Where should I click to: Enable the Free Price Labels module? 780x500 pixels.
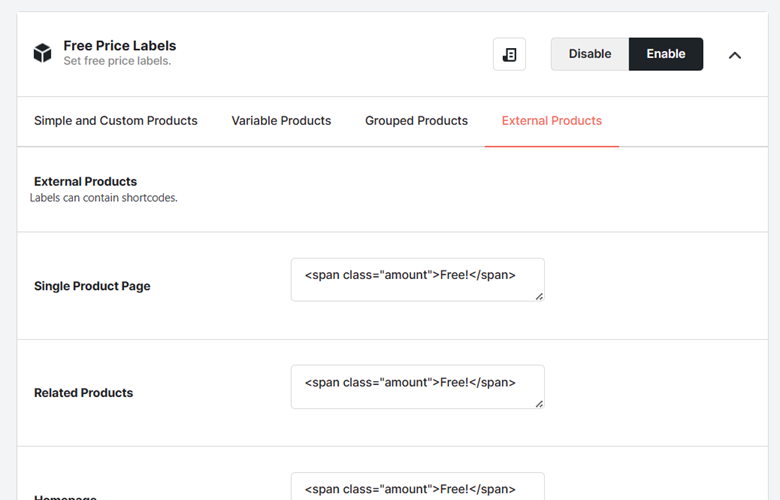(x=666, y=54)
